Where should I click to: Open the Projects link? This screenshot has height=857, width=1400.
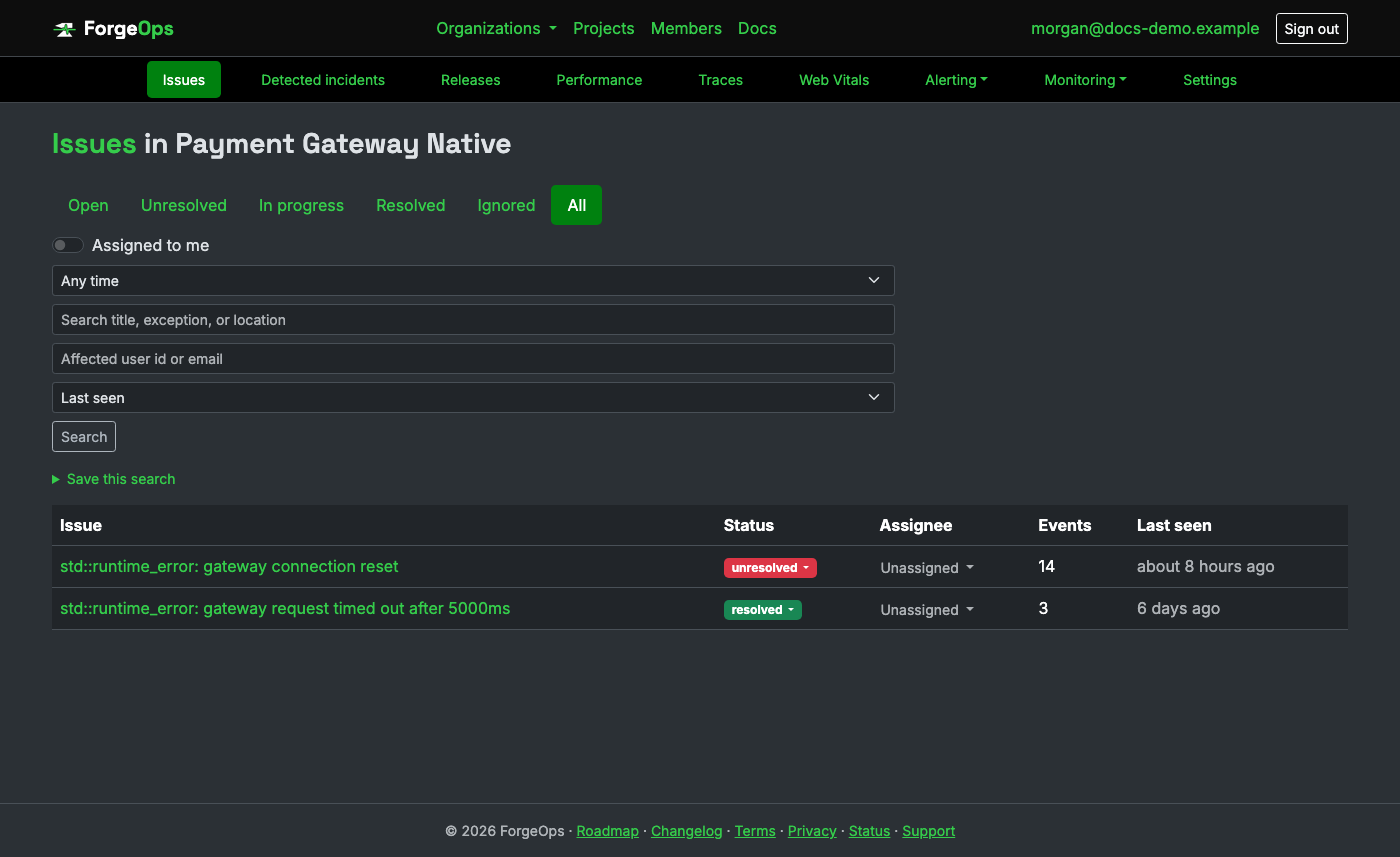point(604,28)
